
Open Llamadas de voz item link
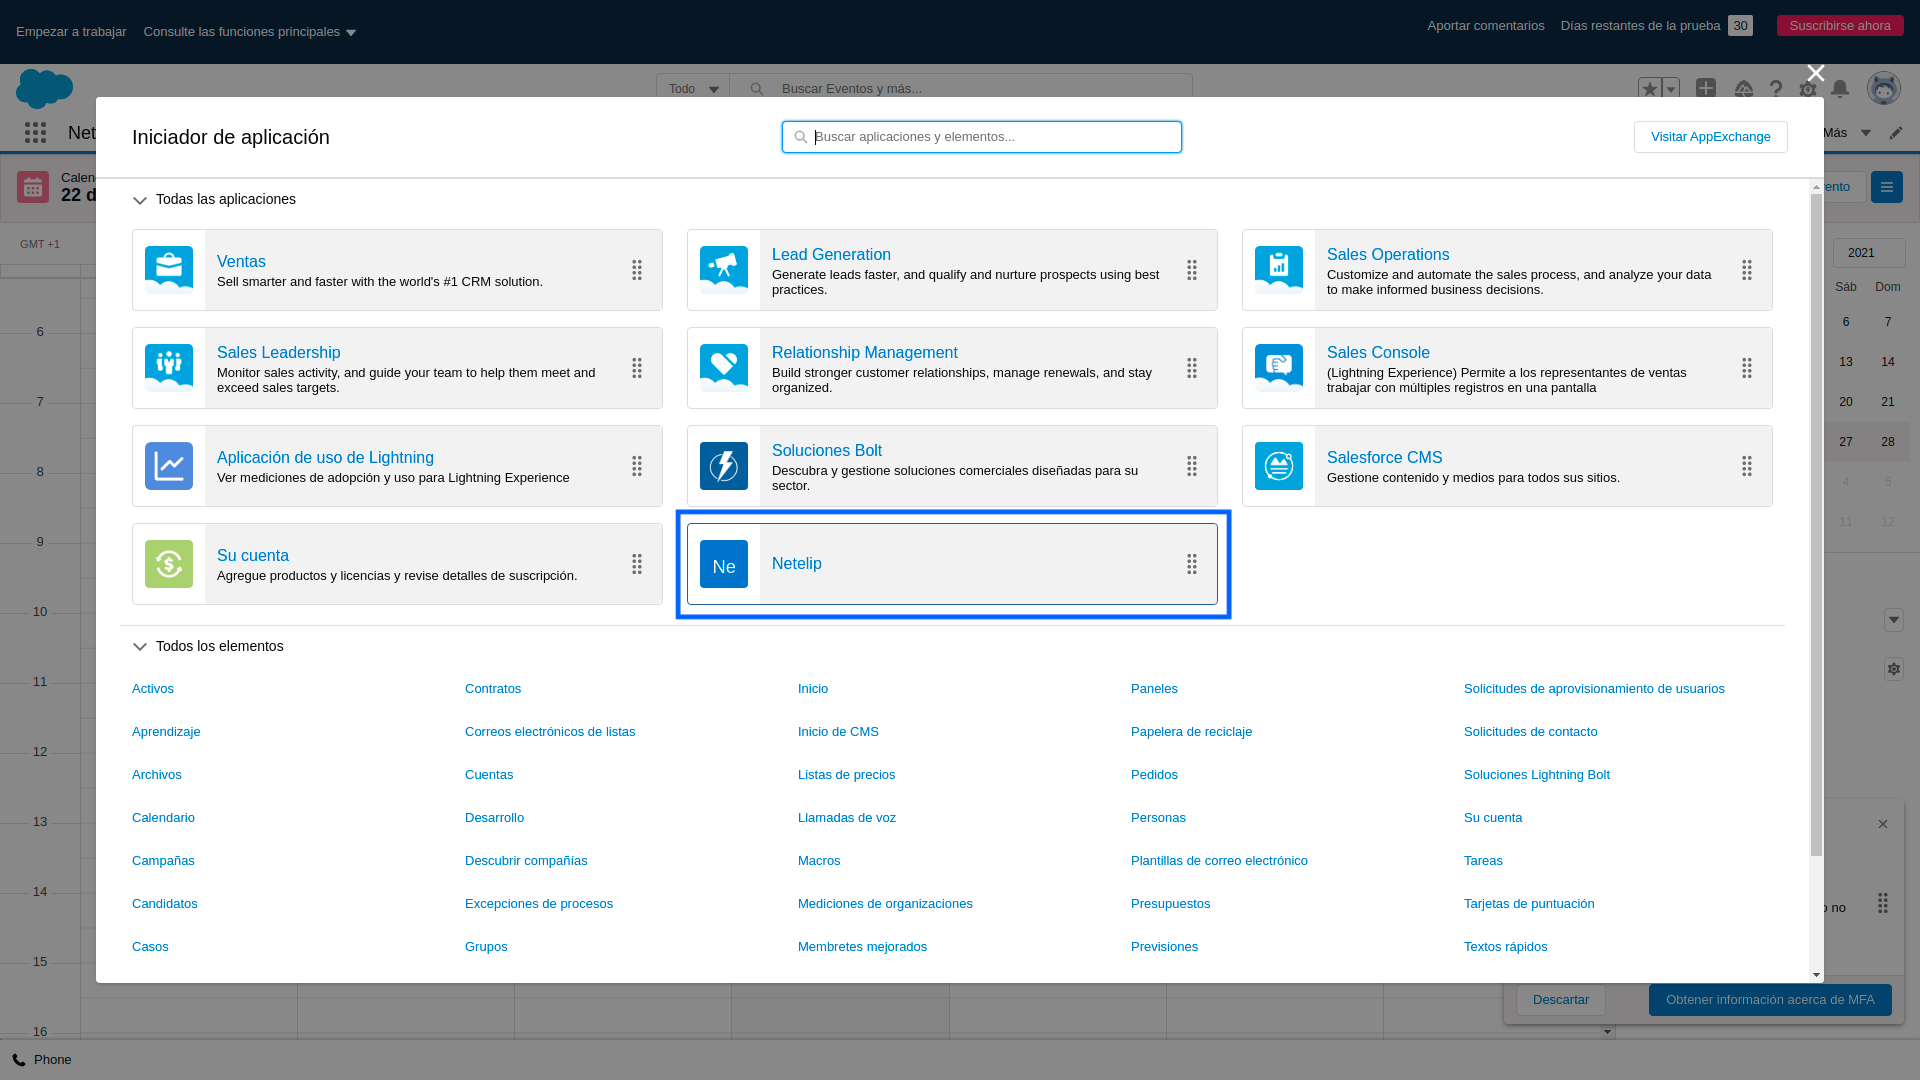[847, 818]
